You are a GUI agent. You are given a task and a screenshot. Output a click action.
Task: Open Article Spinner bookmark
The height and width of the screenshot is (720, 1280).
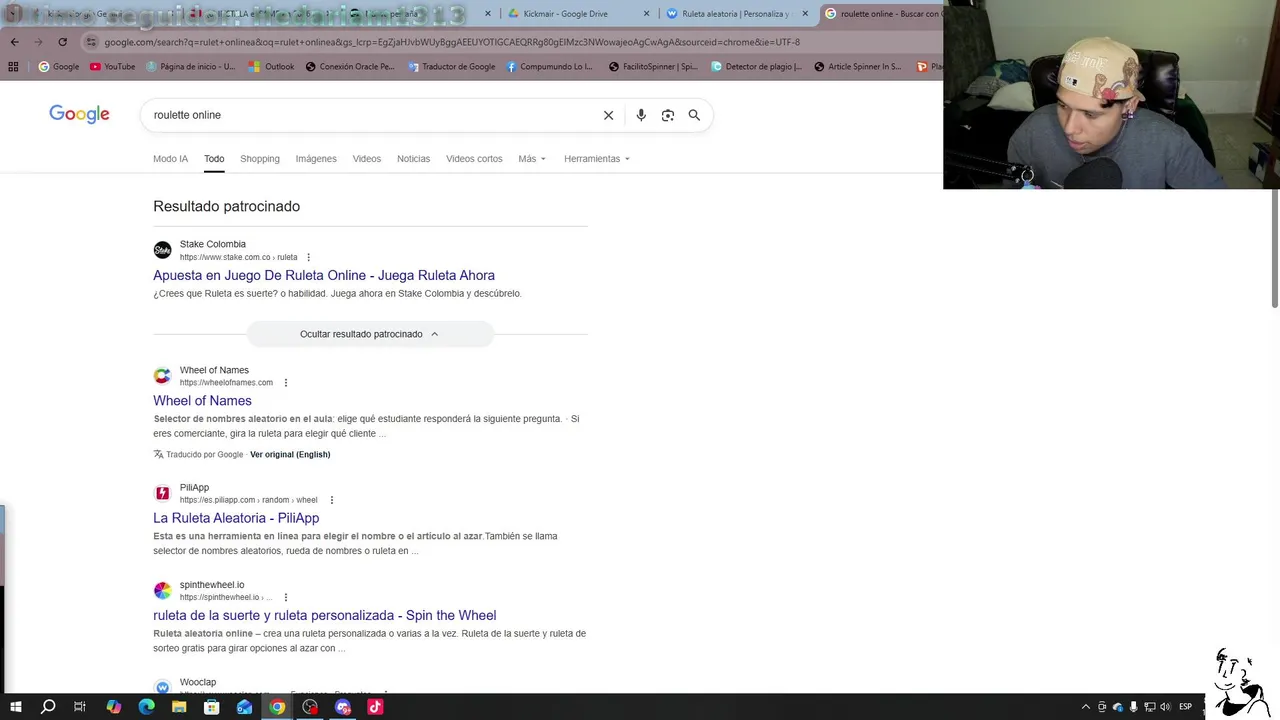858,67
